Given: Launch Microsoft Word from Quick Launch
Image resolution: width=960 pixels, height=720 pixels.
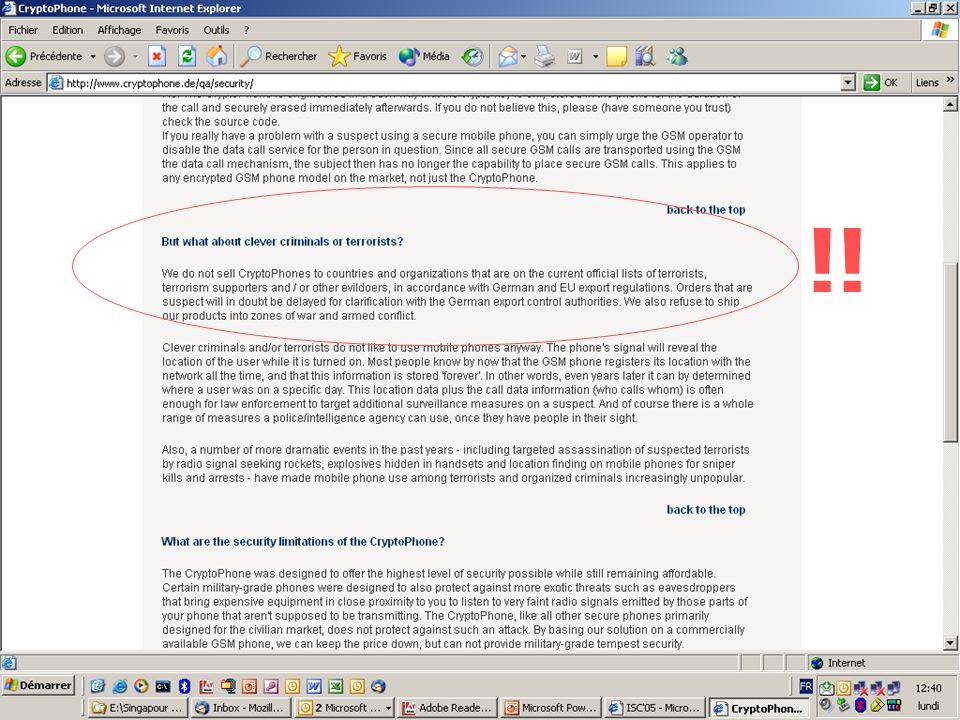Looking at the screenshot, I should (313, 686).
